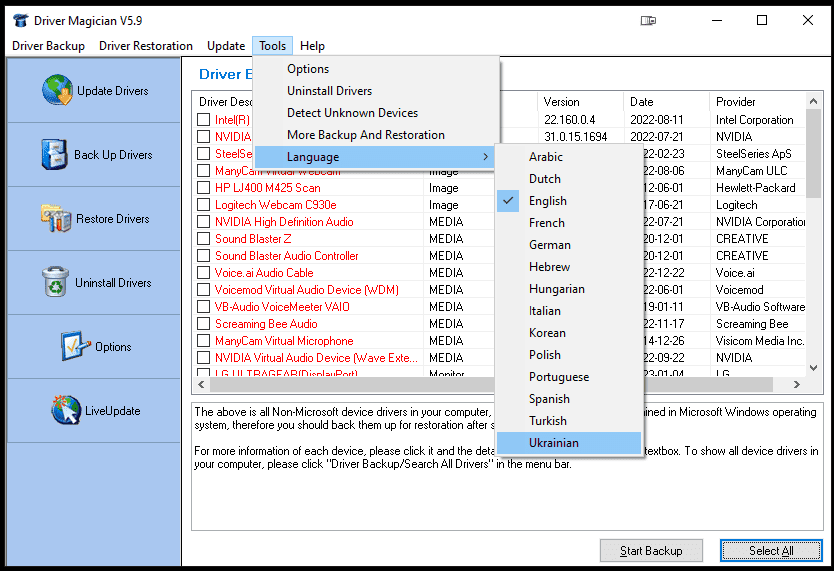This screenshot has height=571, width=834.
Task: Select Spanish language
Action: [569, 399]
